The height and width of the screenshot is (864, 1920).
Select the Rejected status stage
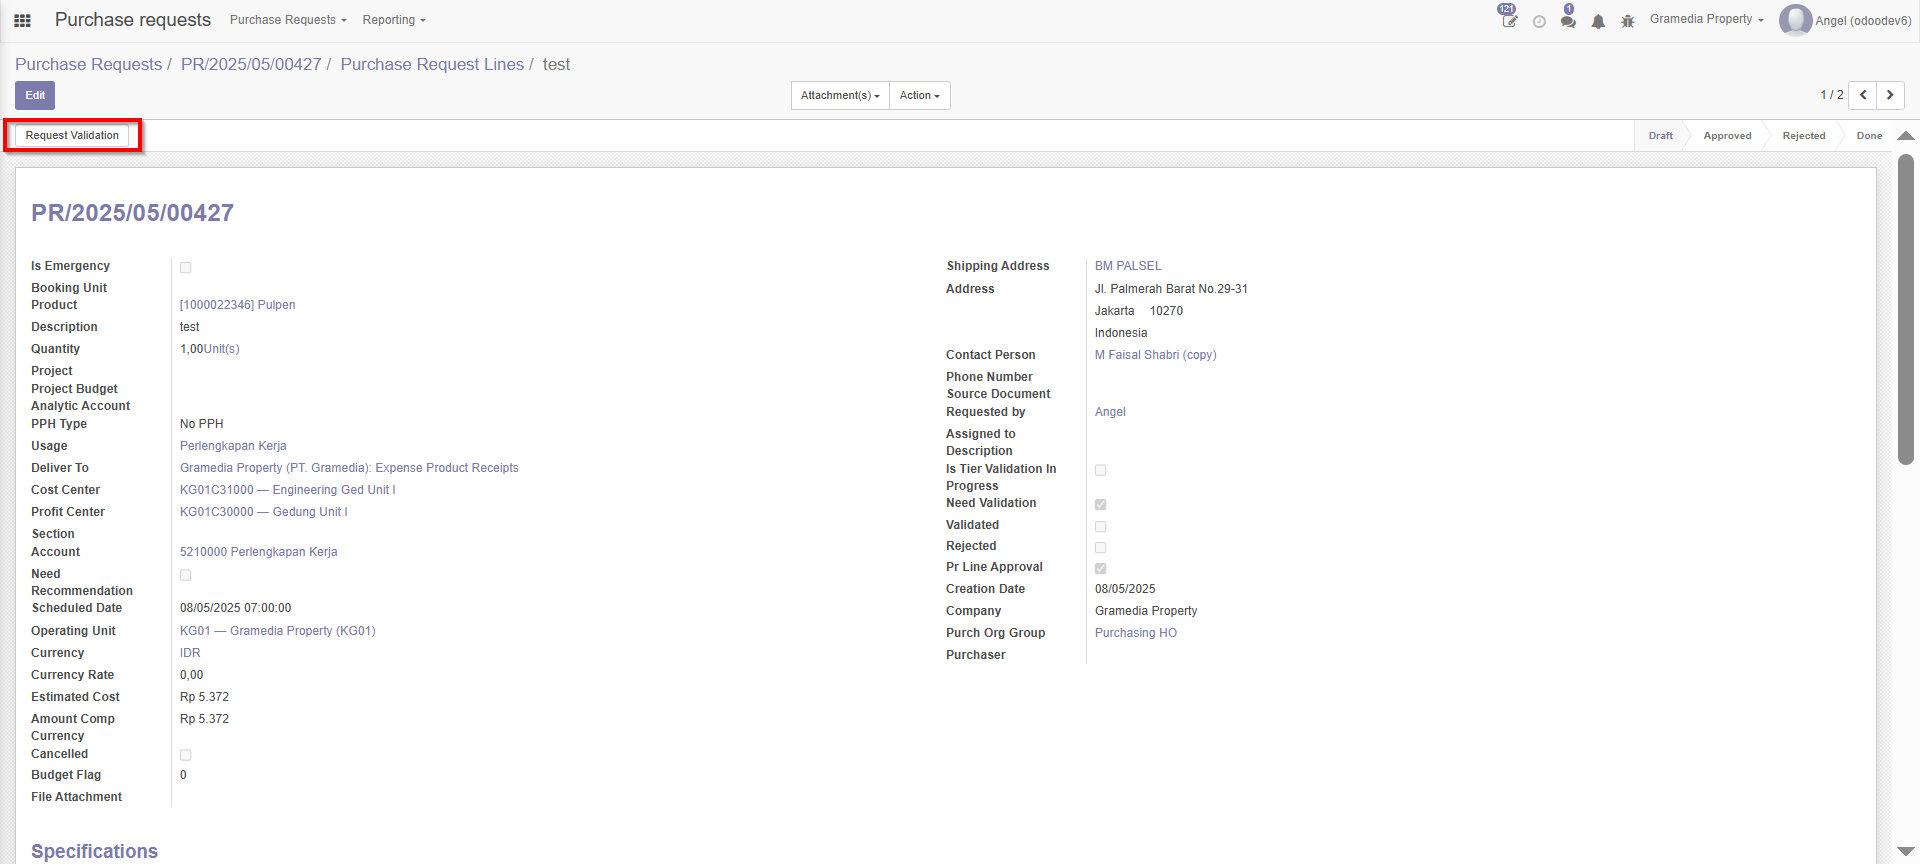(1803, 136)
